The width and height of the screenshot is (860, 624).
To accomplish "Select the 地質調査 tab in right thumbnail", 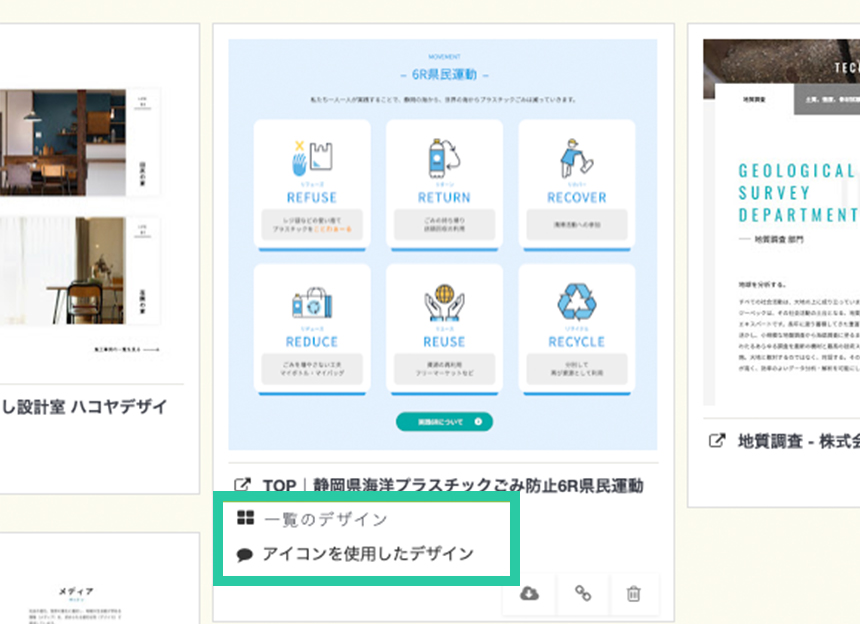I will (753, 100).
